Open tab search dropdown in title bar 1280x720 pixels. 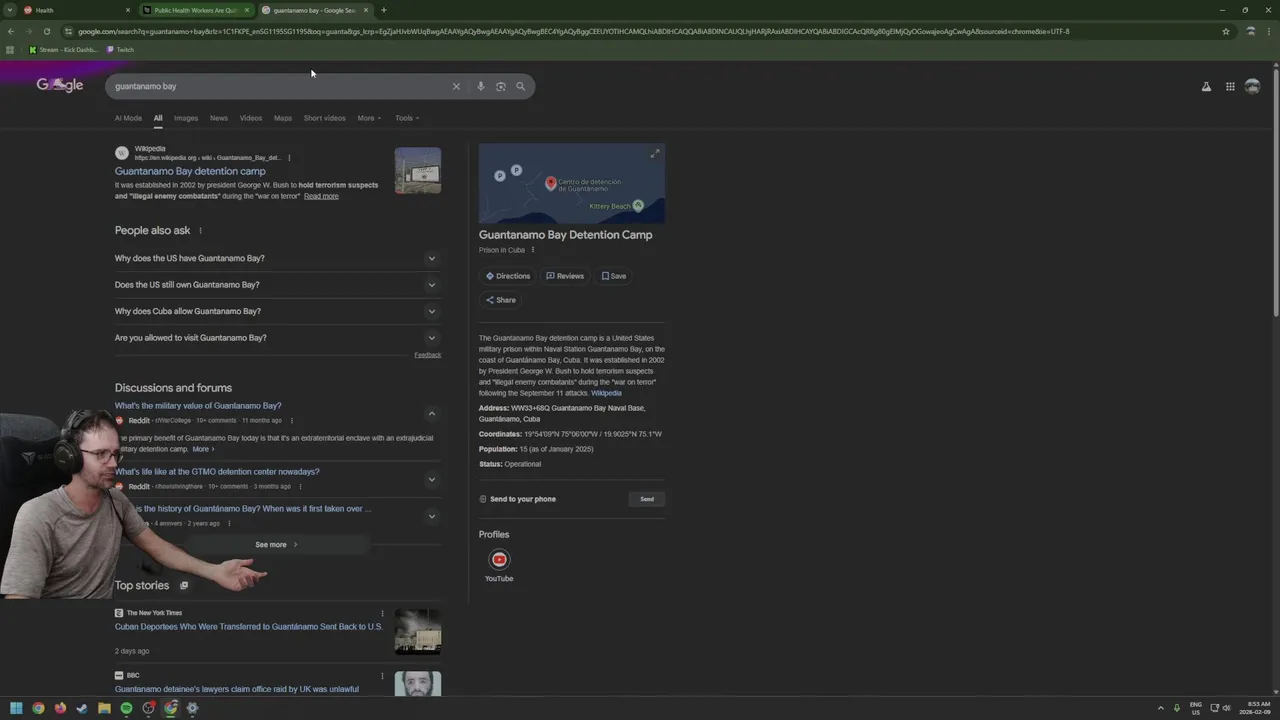coord(9,10)
